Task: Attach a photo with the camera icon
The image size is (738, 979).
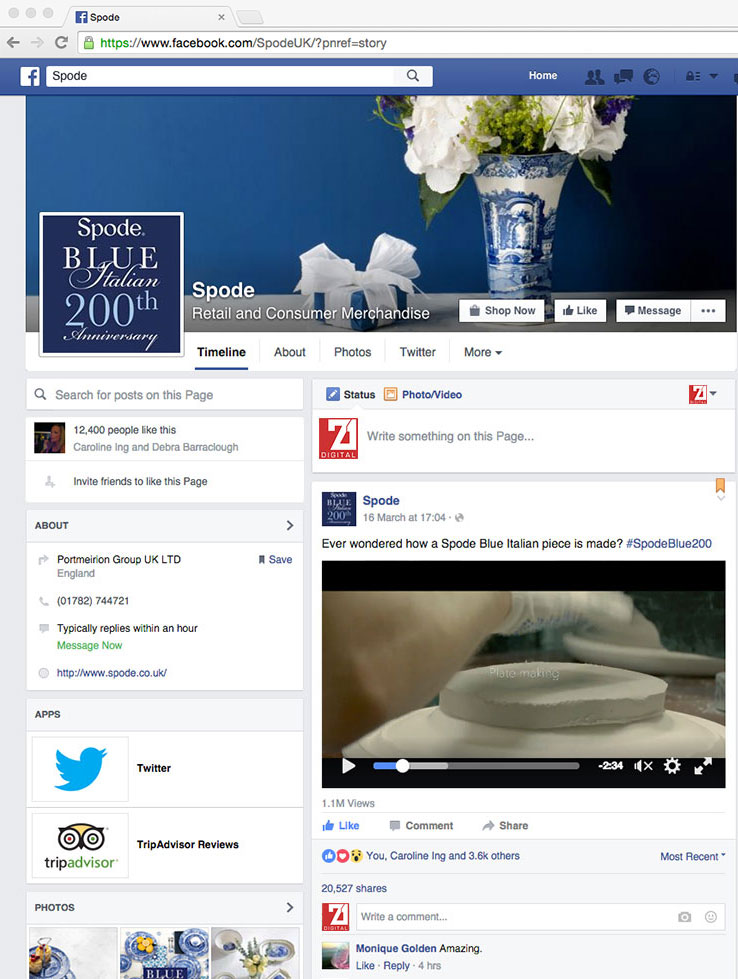Action: (684, 917)
